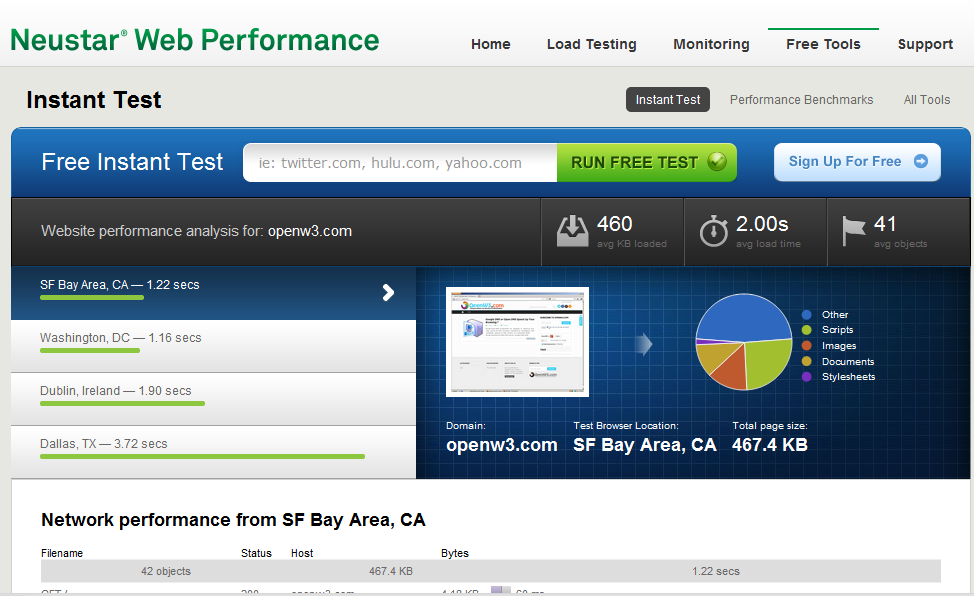Select the Dublin, Ireland location row
Image resolution: width=974 pixels, height=596 pixels.
pos(213,399)
